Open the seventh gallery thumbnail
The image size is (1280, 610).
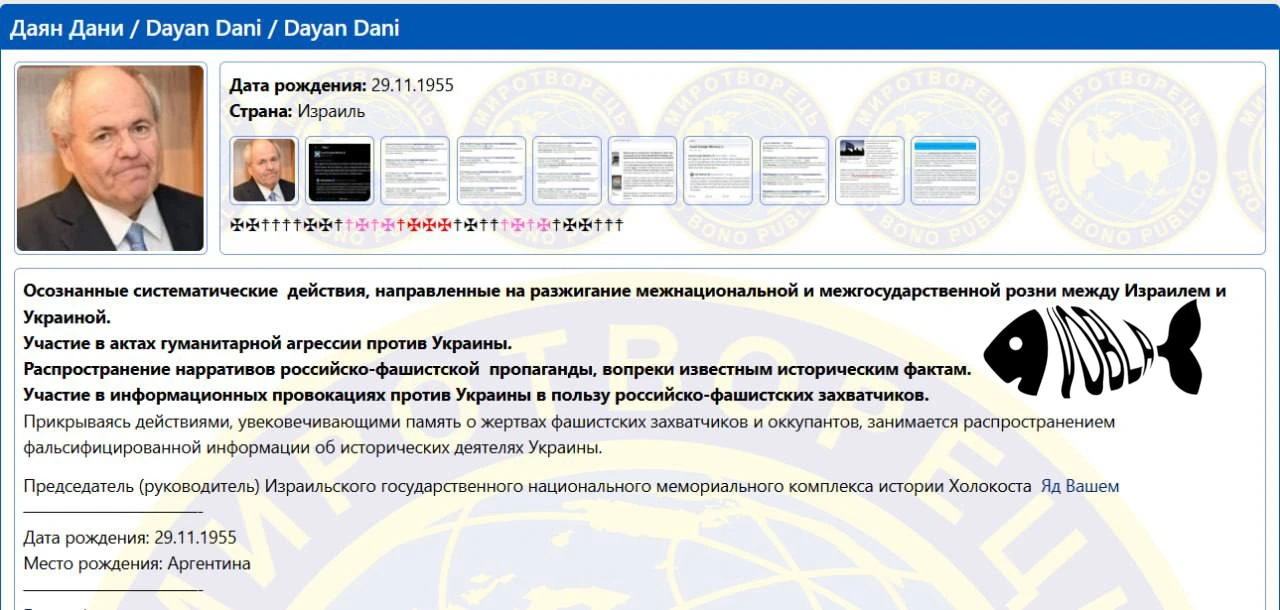pos(718,171)
